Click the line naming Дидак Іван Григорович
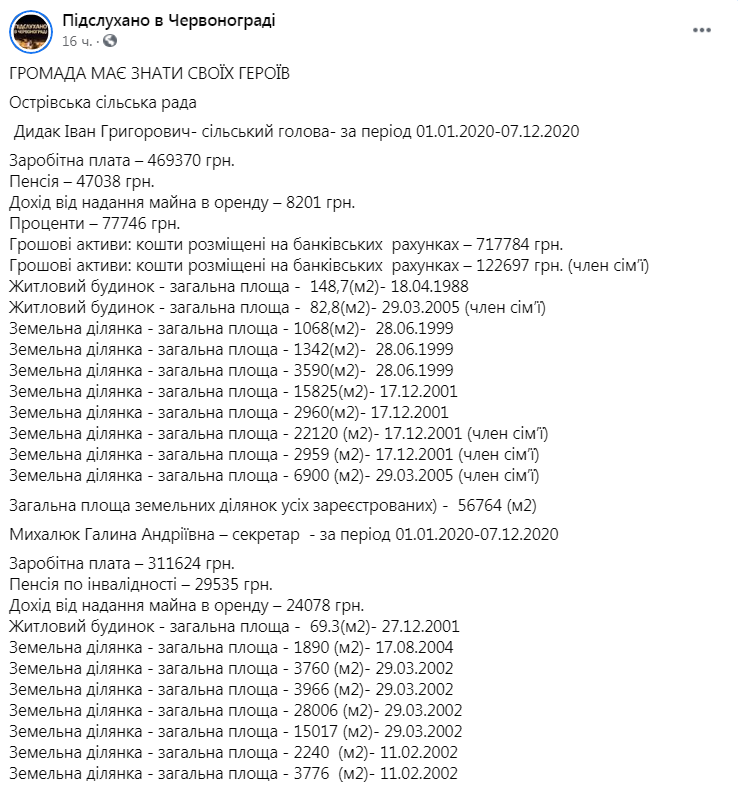Image resolution: width=738 pixels, height=787 pixels. pos(296,132)
